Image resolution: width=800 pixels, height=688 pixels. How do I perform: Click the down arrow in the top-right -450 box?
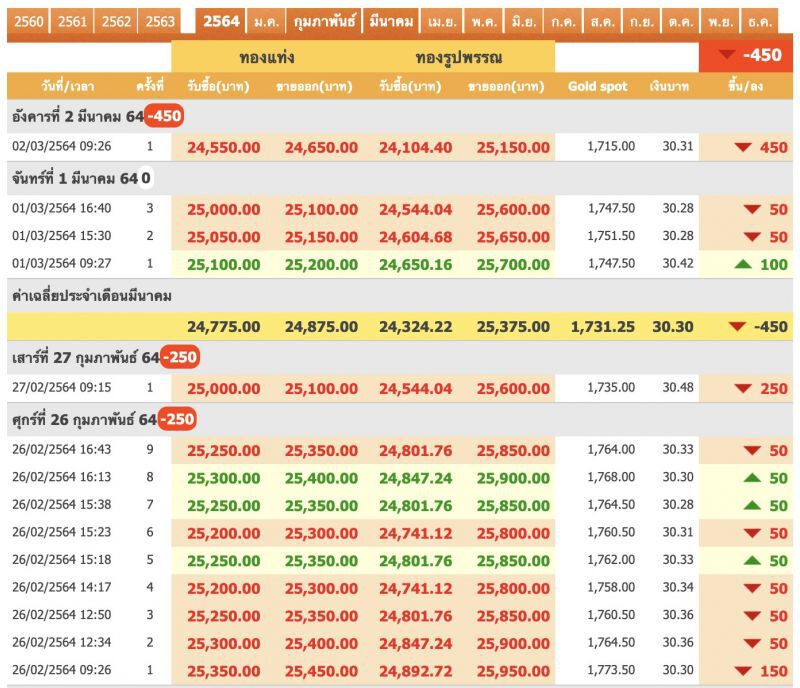coord(726,55)
